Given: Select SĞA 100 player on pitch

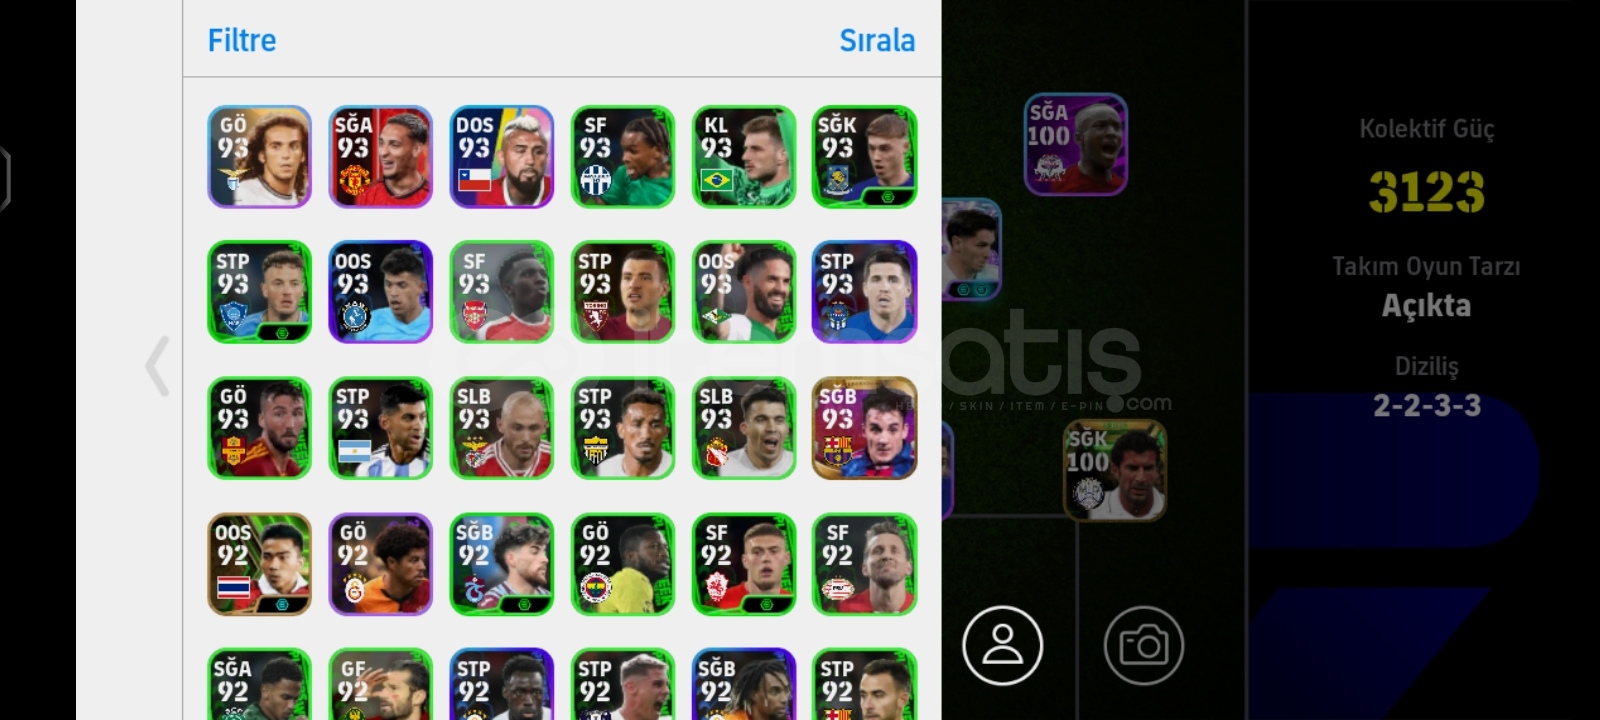Looking at the screenshot, I should pyautogui.click(x=1075, y=144).
